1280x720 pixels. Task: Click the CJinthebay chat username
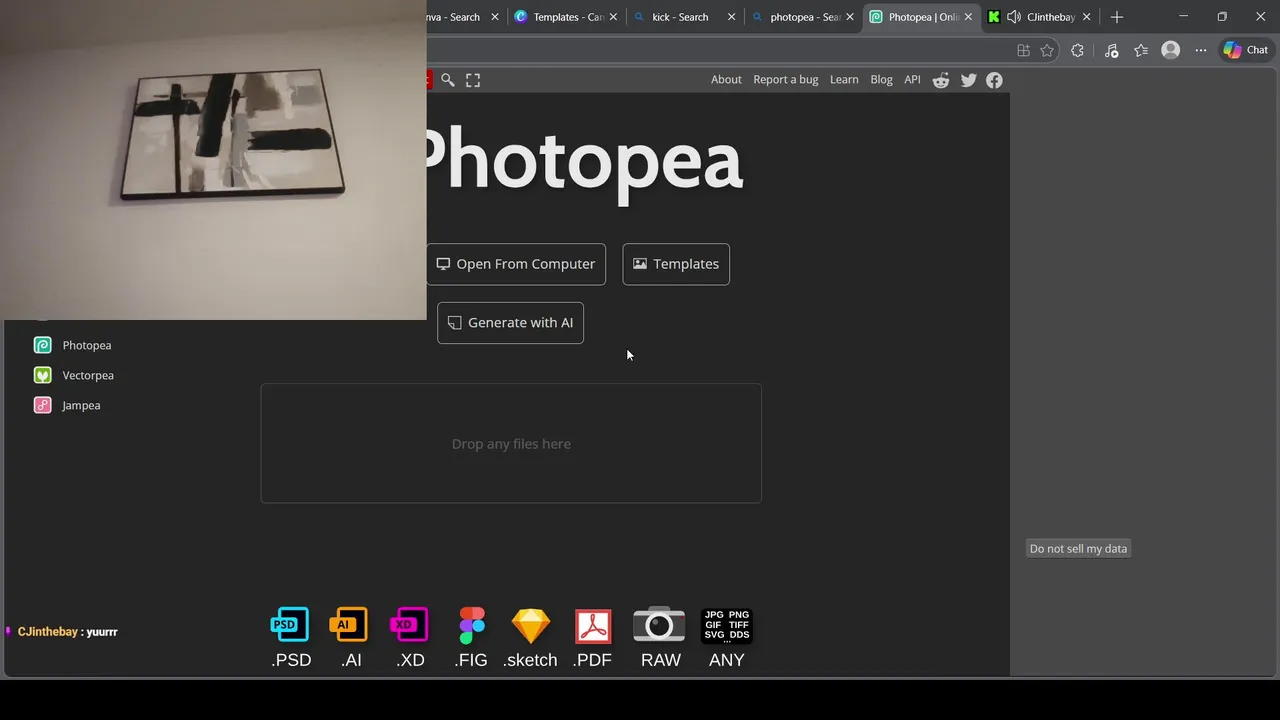(x=47, y=632)
